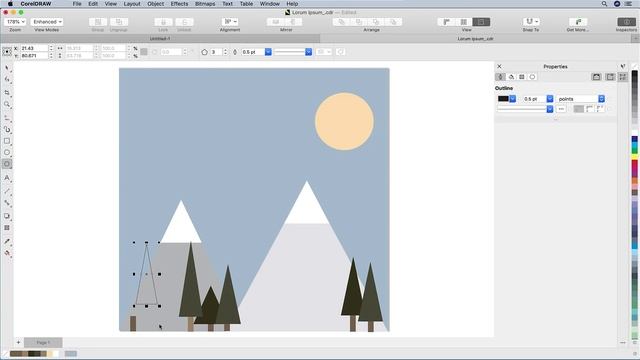Open the Layout menu
The width and height of the screenshot is (640, 360).
point(132,4)
